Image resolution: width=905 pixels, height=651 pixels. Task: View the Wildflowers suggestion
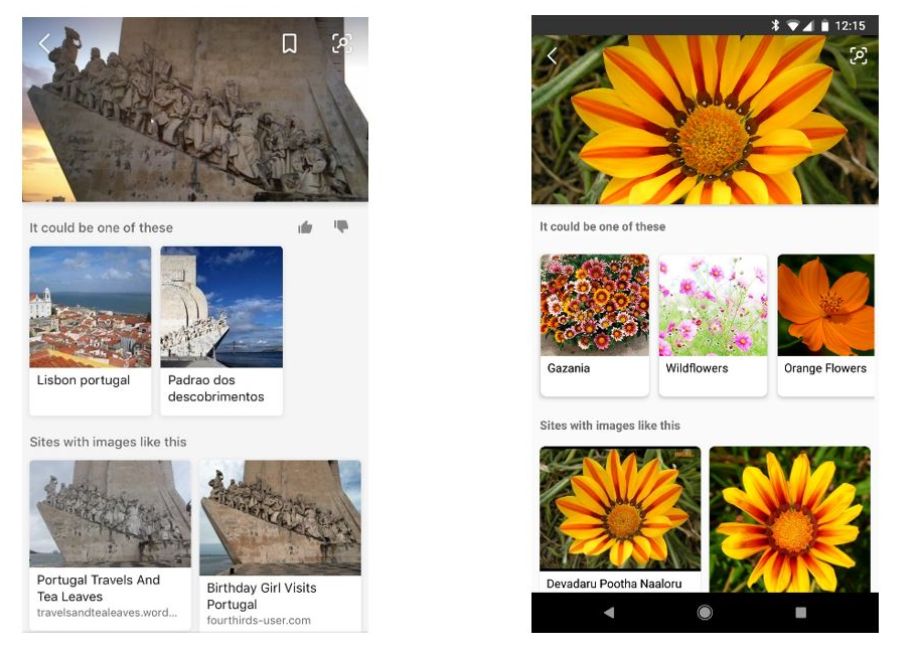pos(712,310)
